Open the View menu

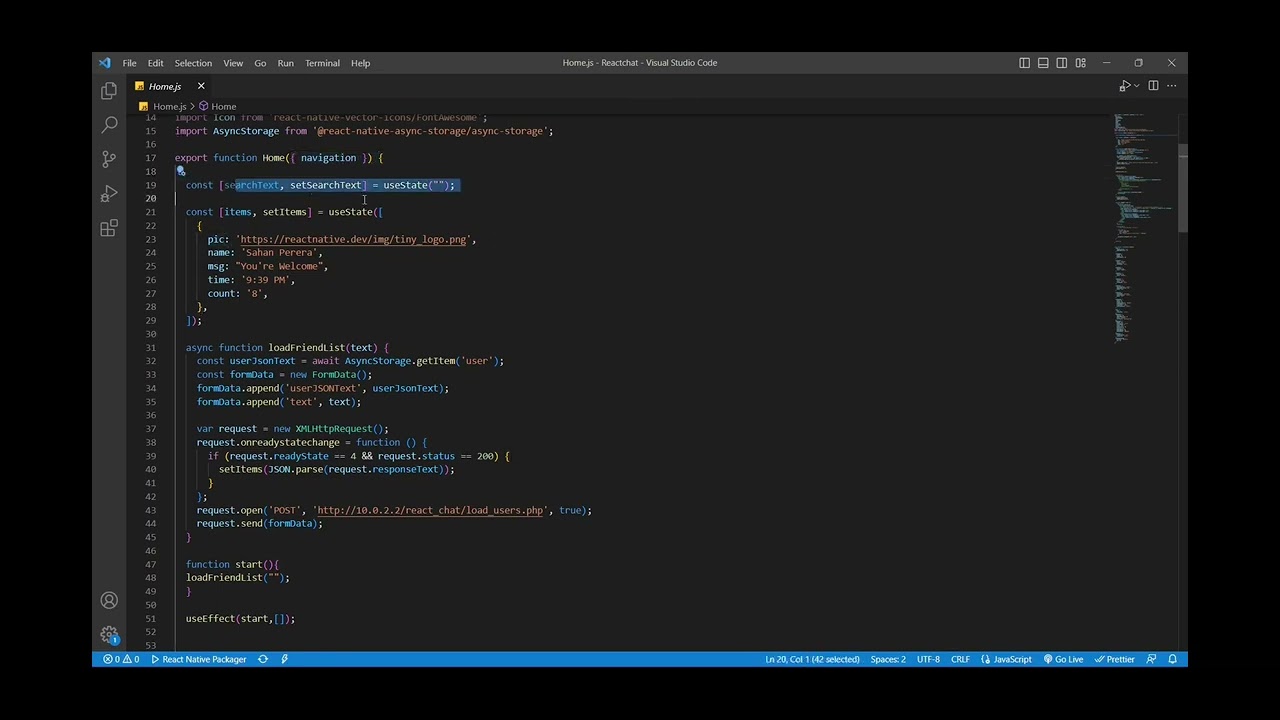(x=233, y=63)
